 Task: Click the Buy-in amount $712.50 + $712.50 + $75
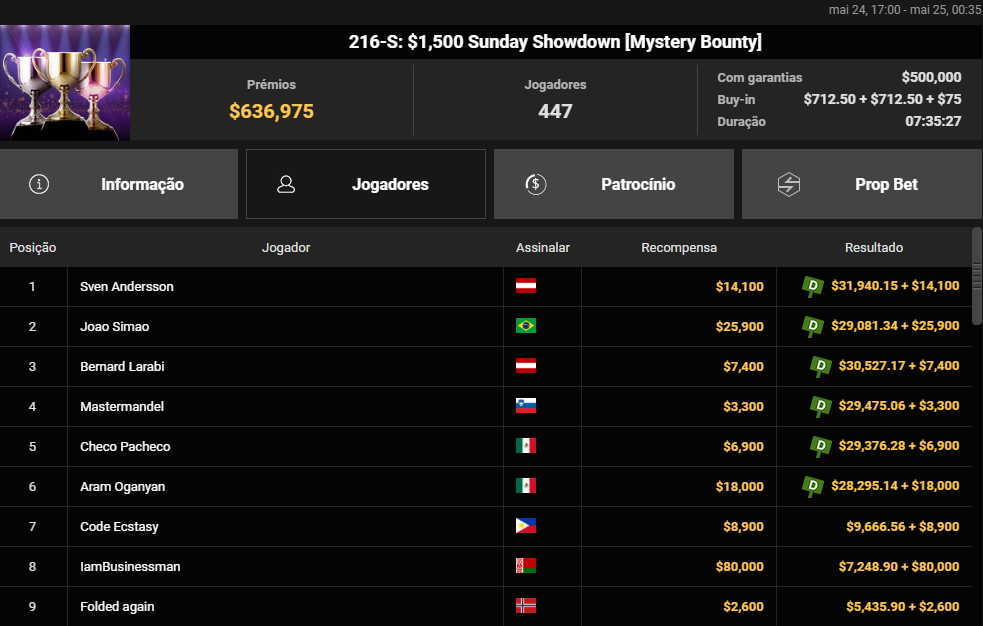click(x=883, y=99)
